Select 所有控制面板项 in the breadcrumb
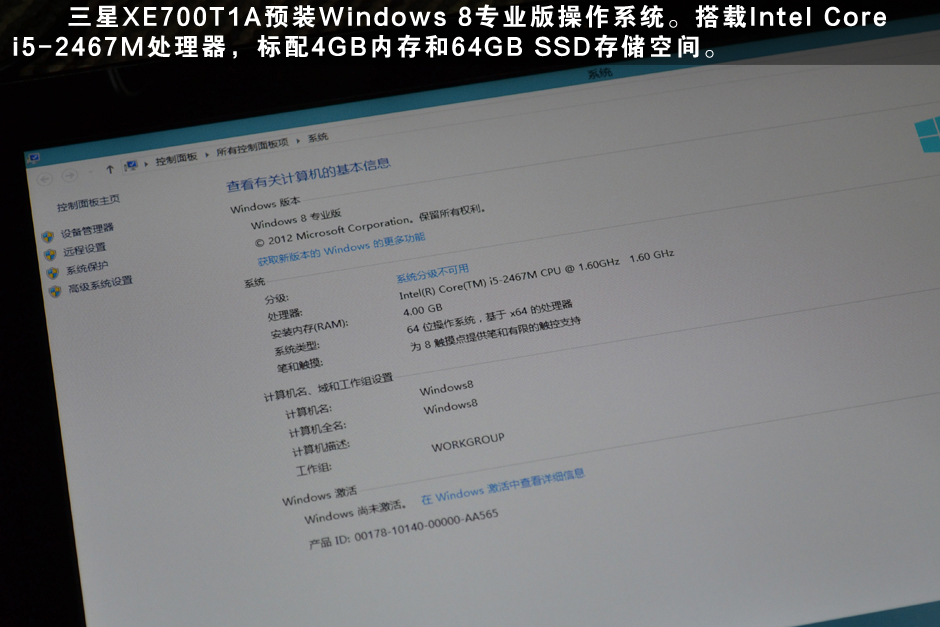940x627 pixels. (x=252, y=147)
